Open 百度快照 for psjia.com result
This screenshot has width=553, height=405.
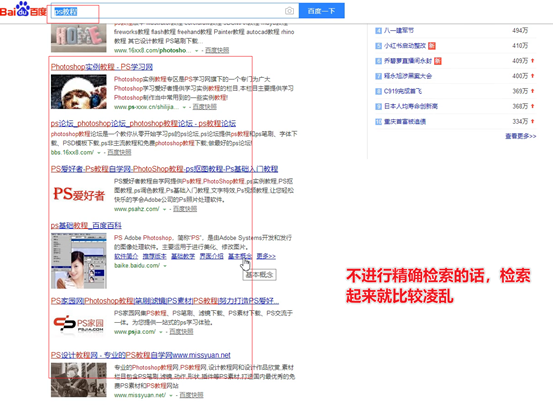tap(181, 332)
